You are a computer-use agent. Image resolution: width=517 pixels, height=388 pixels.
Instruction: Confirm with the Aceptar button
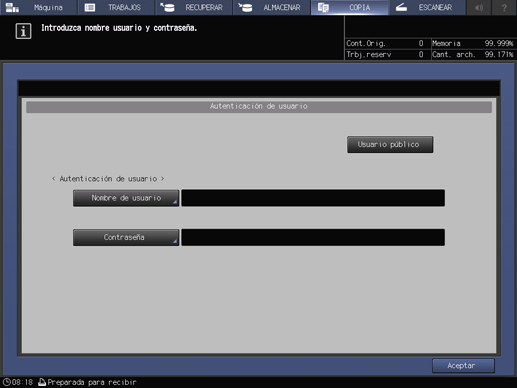pos(463,366)
